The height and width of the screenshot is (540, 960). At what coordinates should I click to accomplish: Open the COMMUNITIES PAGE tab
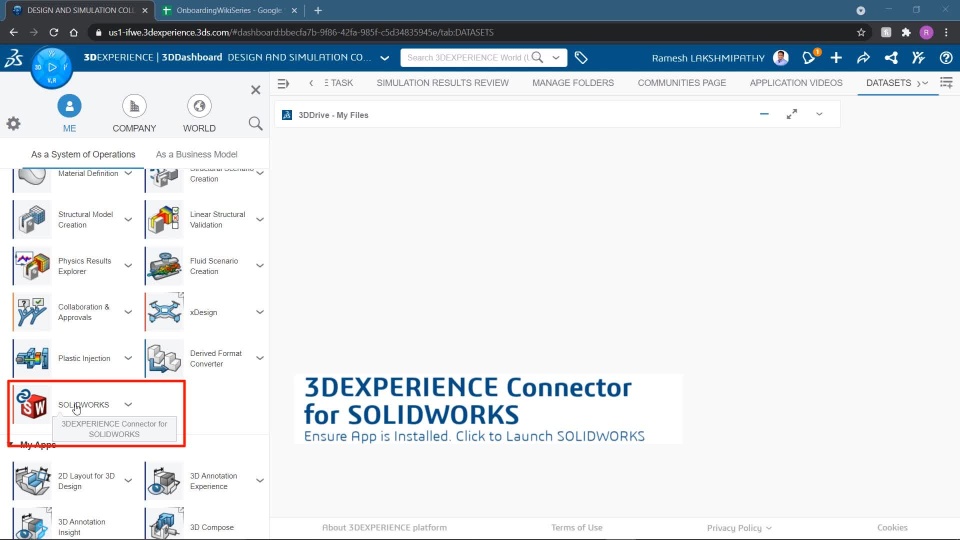click(x=682, y=83)
